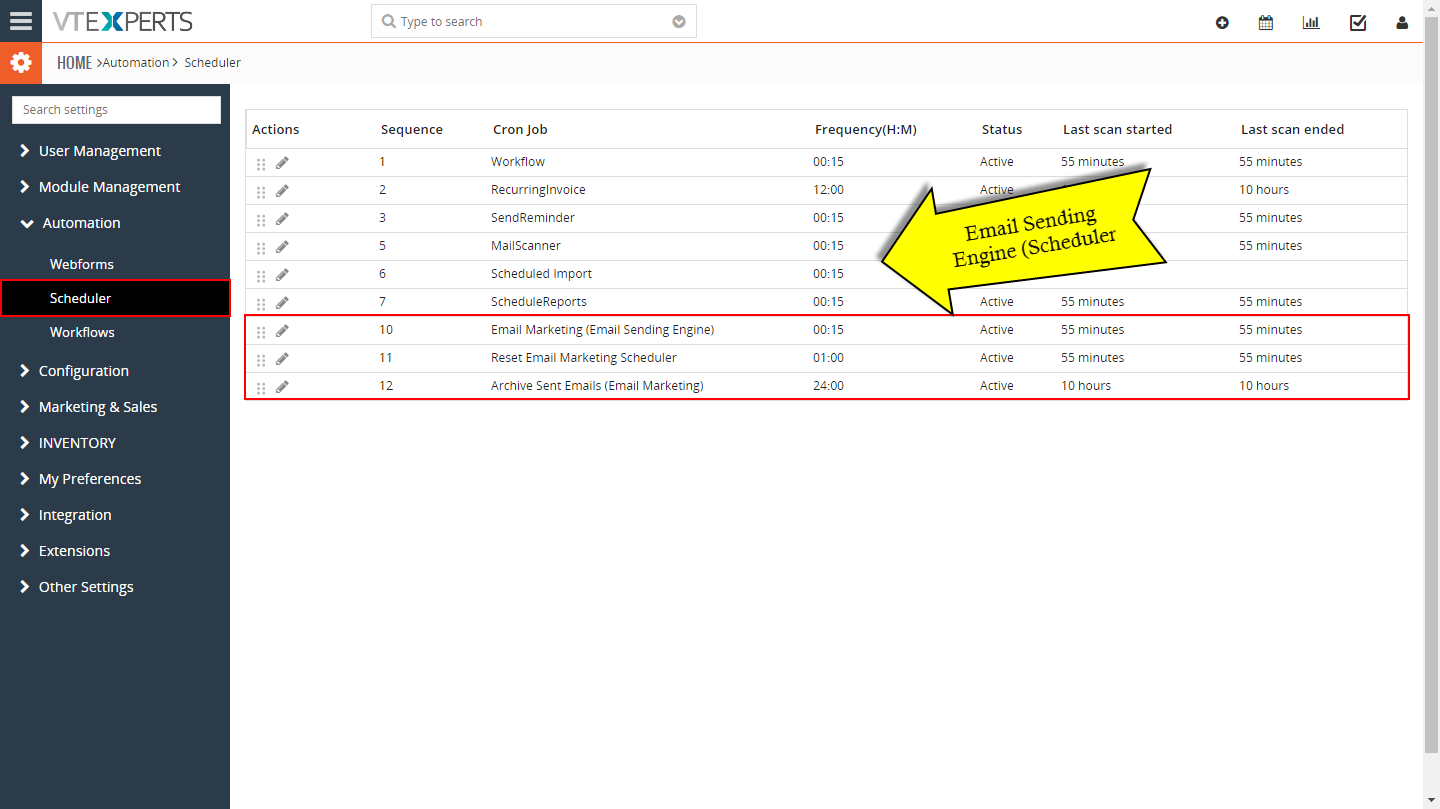Screen dimensions: 1440x809
Task: Edit Reset Email Marketing Scheduler pencil icon
Action: pyautogui.click(x=282, y=359)
